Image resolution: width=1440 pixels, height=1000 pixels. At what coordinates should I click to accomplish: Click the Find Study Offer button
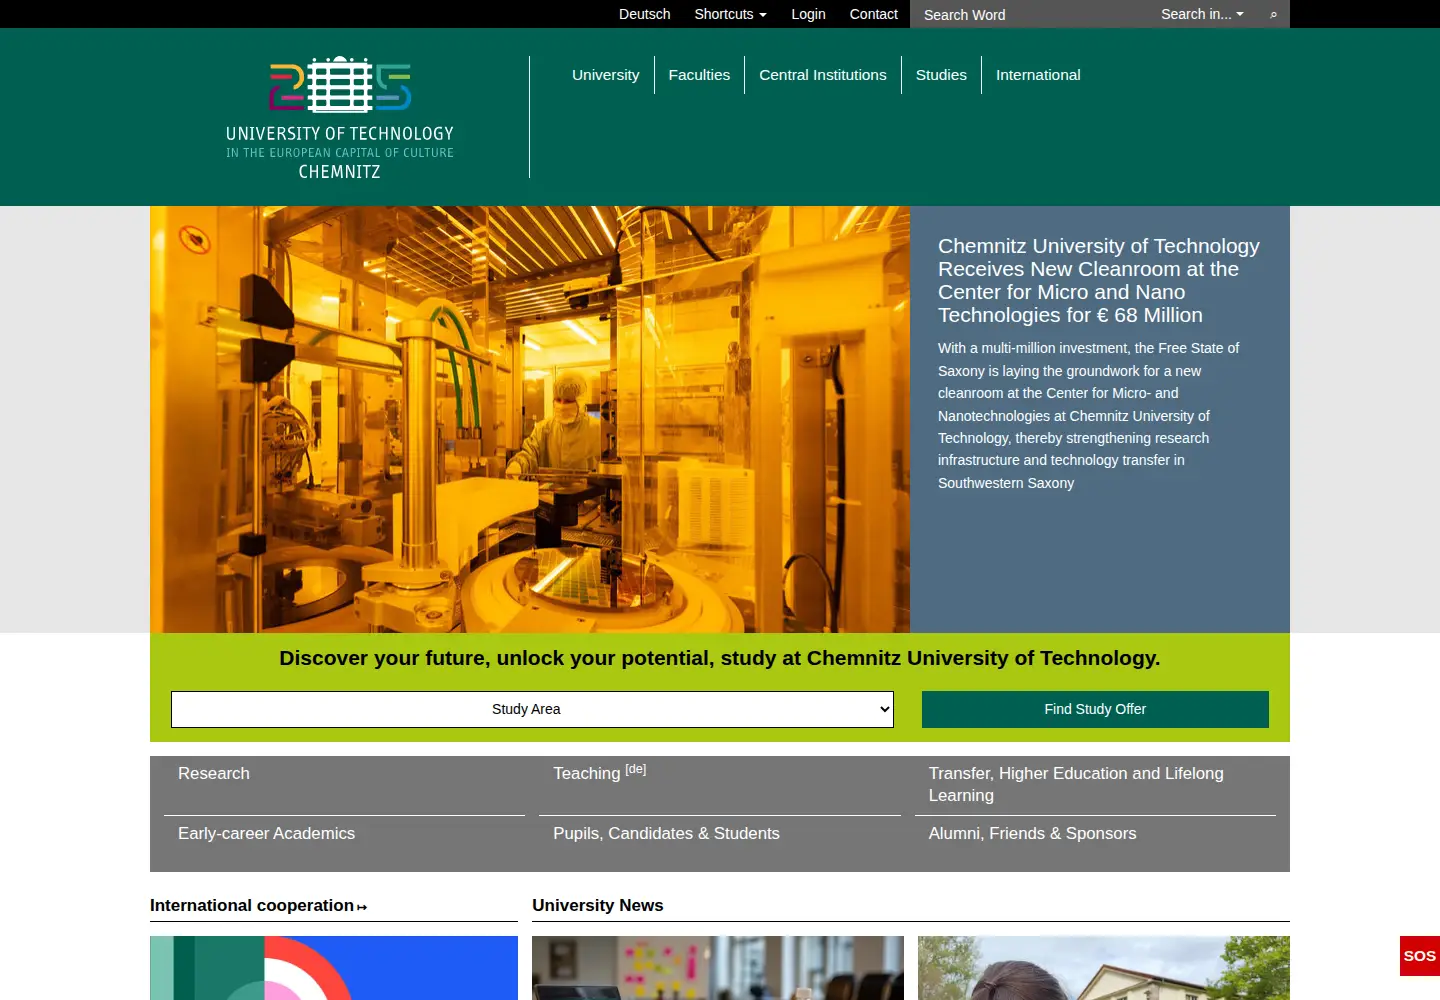click(1095, 709)
